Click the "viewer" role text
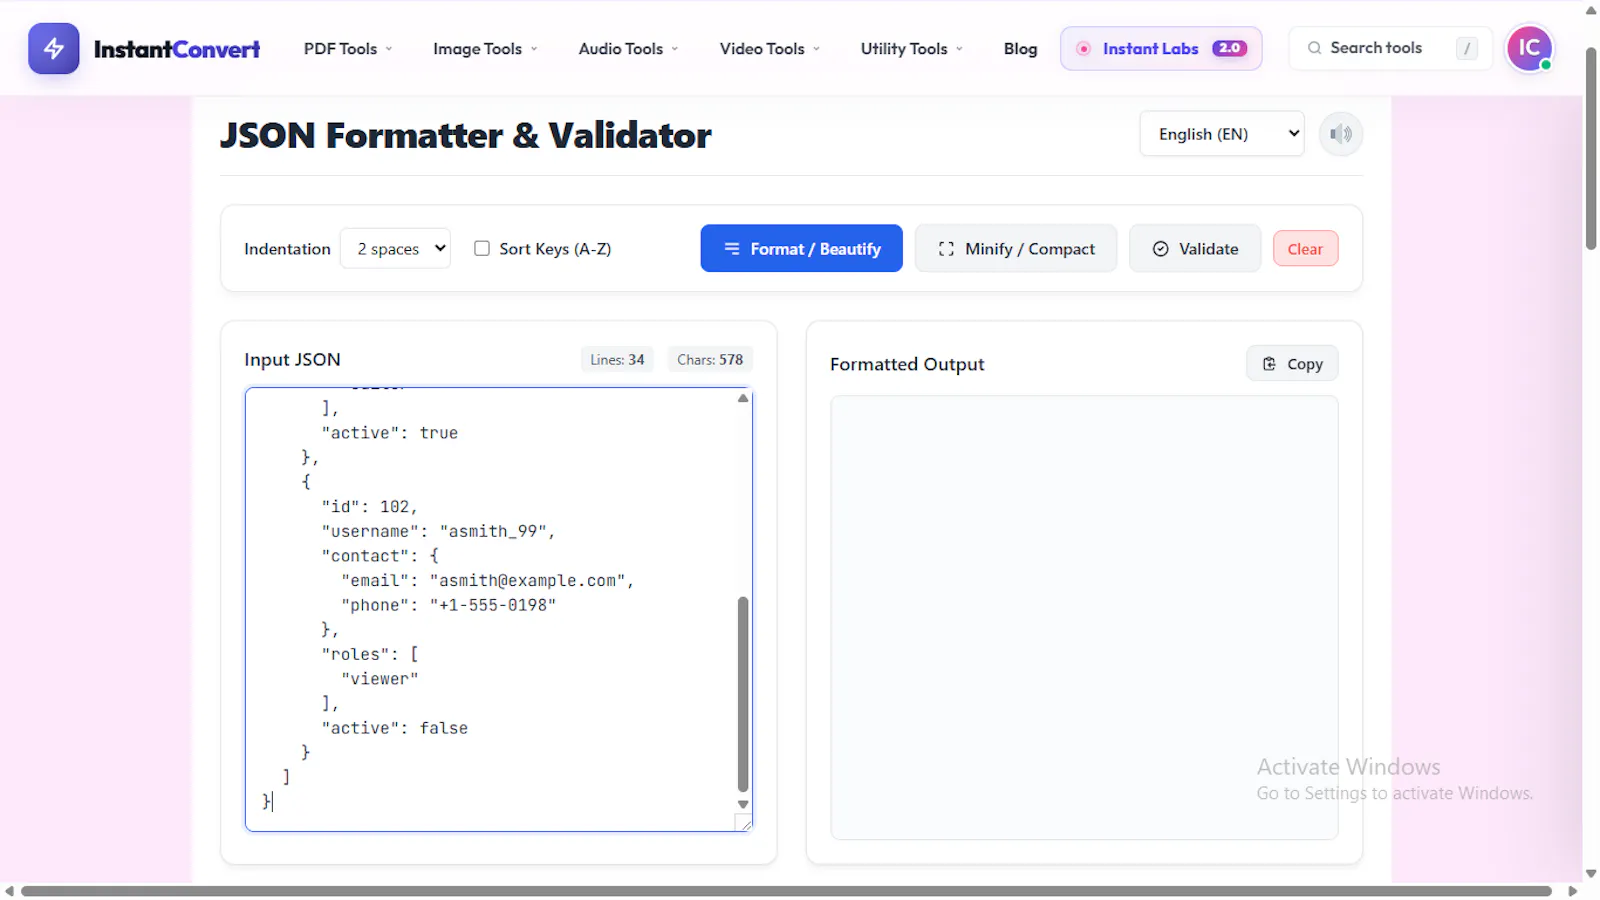This screenshot has width=1600, height=900. (x=380, y=679)
